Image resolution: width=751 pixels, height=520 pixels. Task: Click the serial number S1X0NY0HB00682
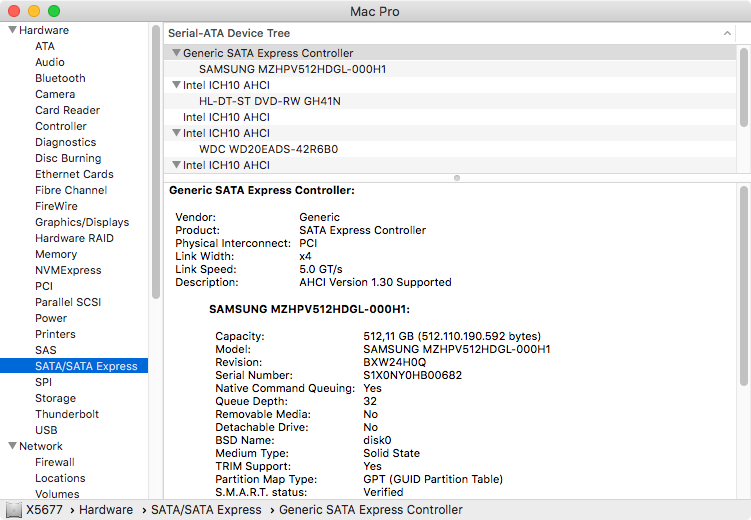pos(413,375)
